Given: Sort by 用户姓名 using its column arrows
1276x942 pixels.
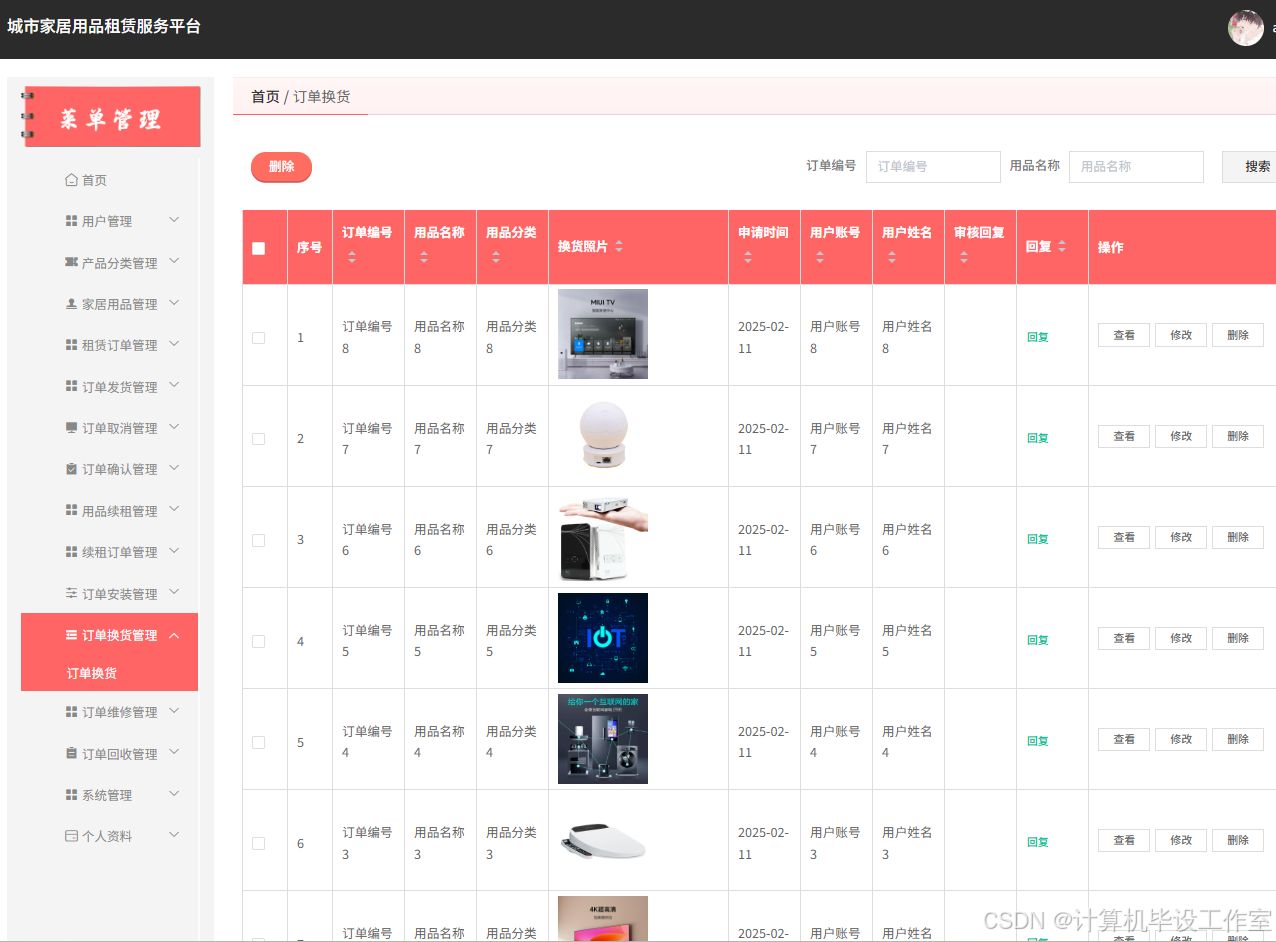Looking at the screenshot, I should click(891, 257).
